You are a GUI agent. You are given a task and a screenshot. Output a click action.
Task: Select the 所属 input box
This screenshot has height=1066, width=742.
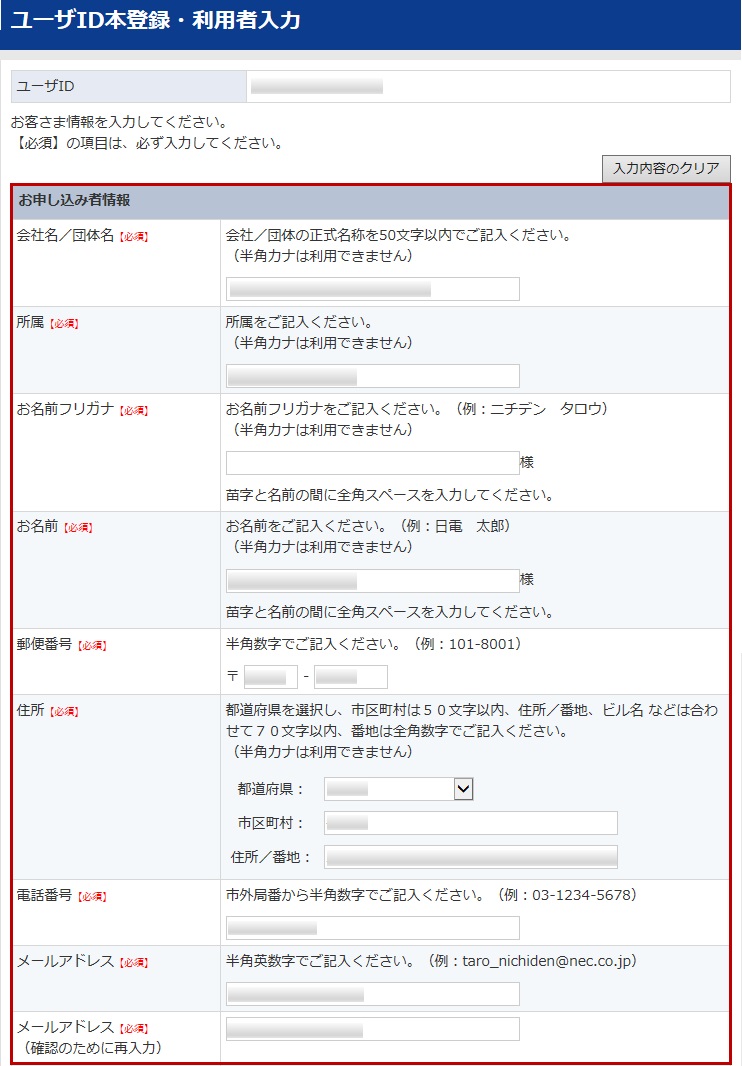point(372,376)
